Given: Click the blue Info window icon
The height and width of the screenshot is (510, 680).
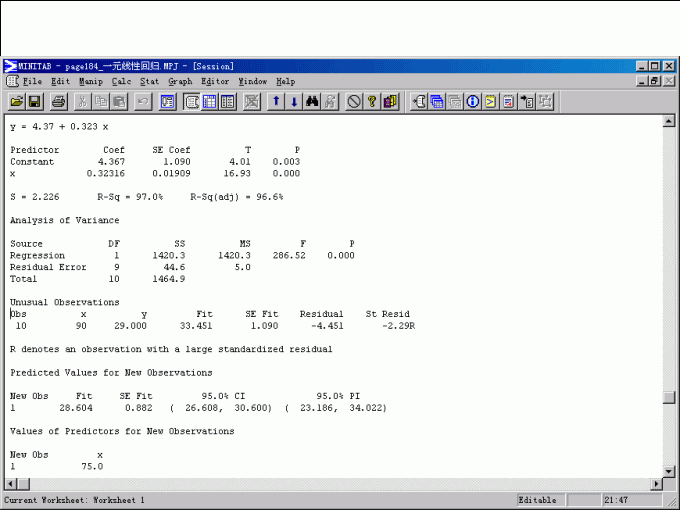Looking at the screenshot, I should [x=473, y=102].
